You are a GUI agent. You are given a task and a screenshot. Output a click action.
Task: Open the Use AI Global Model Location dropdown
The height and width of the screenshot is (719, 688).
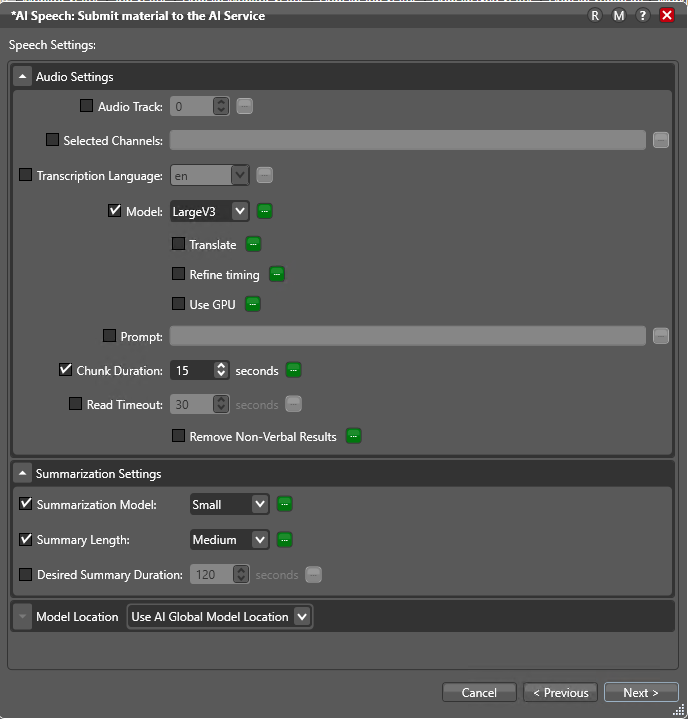(x=220, y=617)
